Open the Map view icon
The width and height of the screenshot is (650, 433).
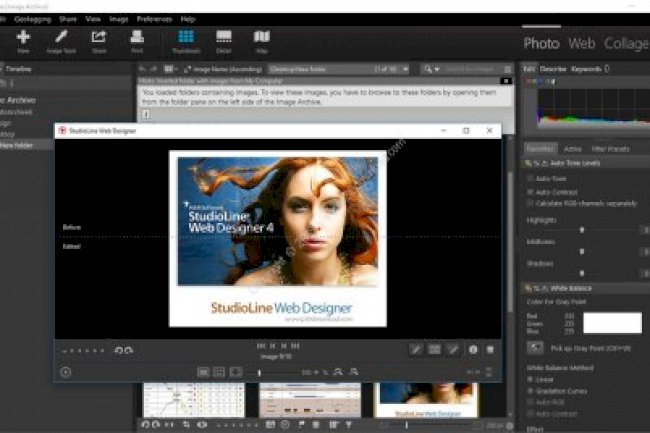pyautogui.click(x=262, y=36)
